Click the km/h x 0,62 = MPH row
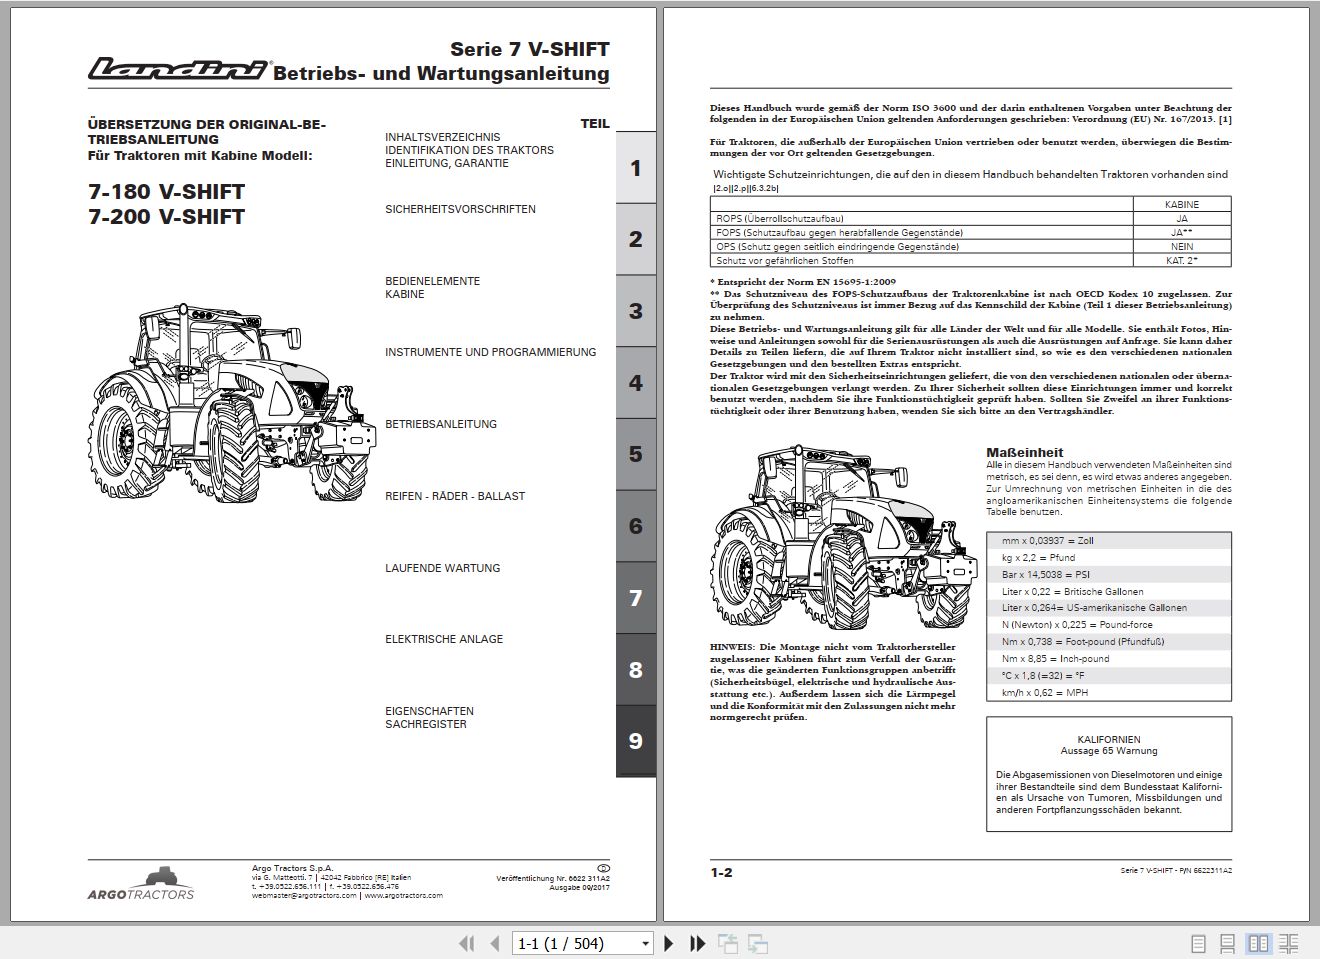The image size is (1320, 959). coord(1109,692)
